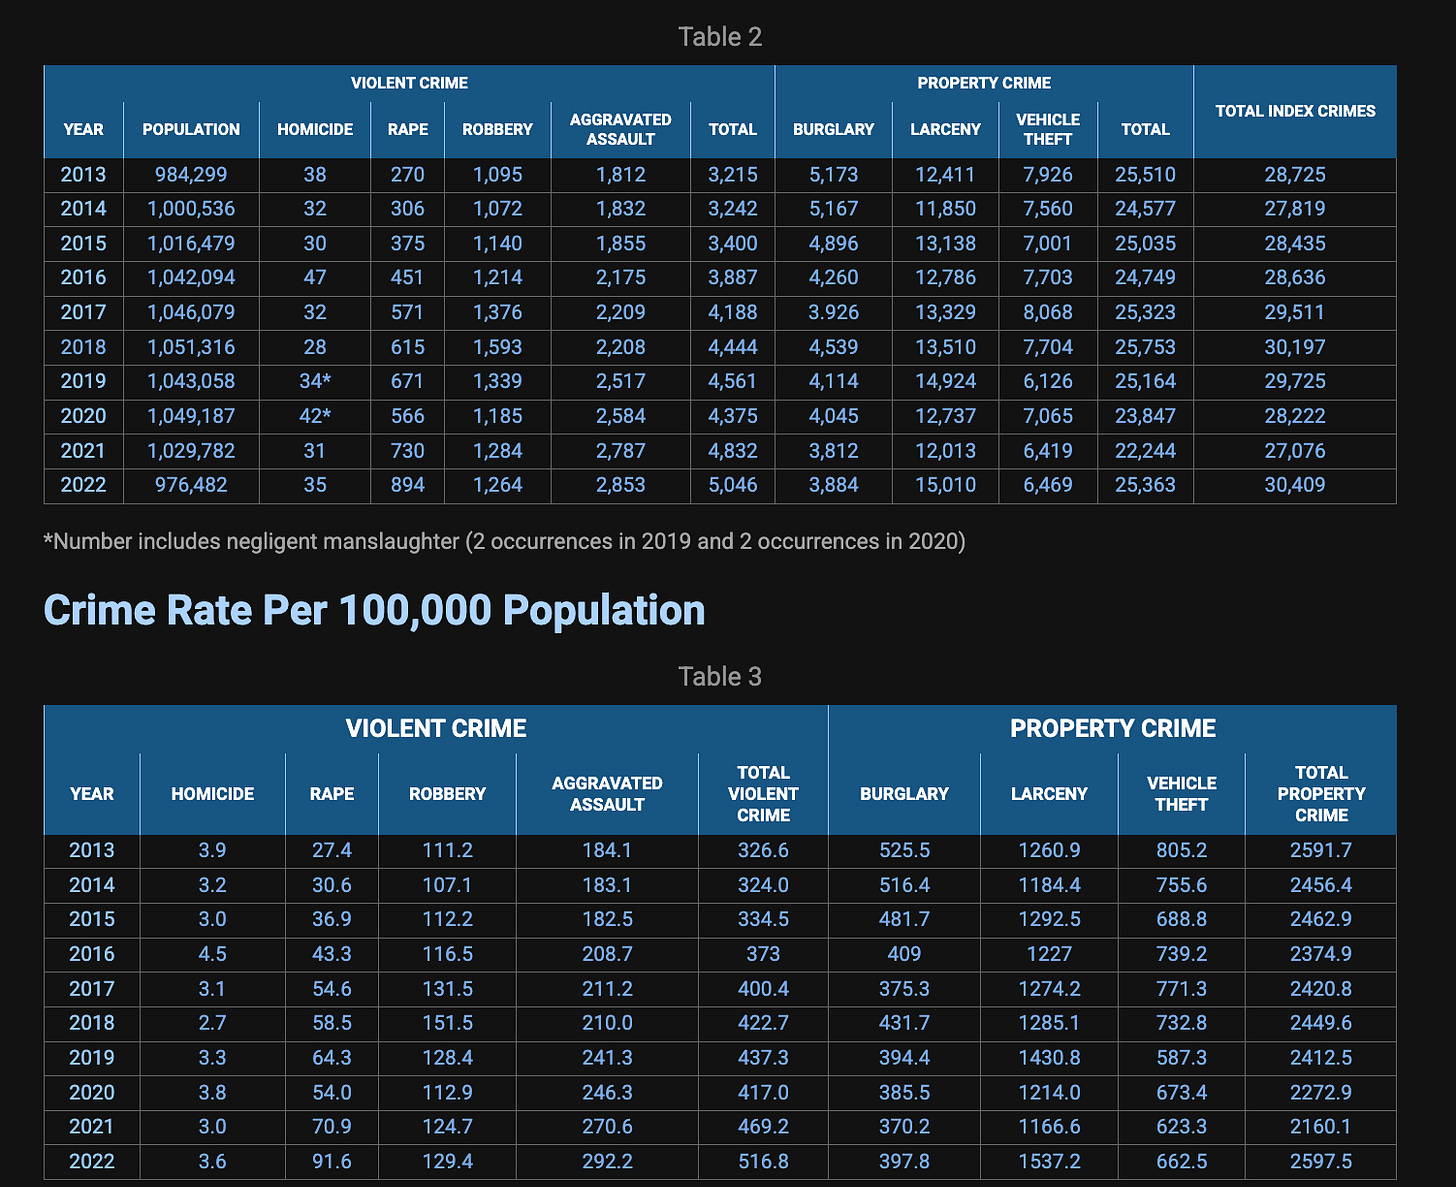Viewport: 1456px width, 1187px height.
Task: Click aggravated assault rate "292.2"
Action: tap(607, 1162)
